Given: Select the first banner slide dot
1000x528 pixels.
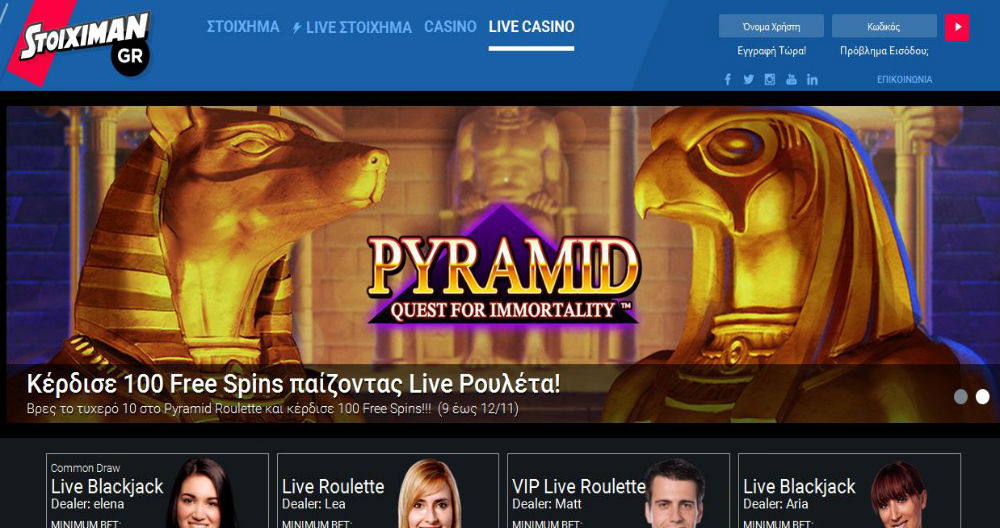Looking at the screenshot, I should [960, 397].
